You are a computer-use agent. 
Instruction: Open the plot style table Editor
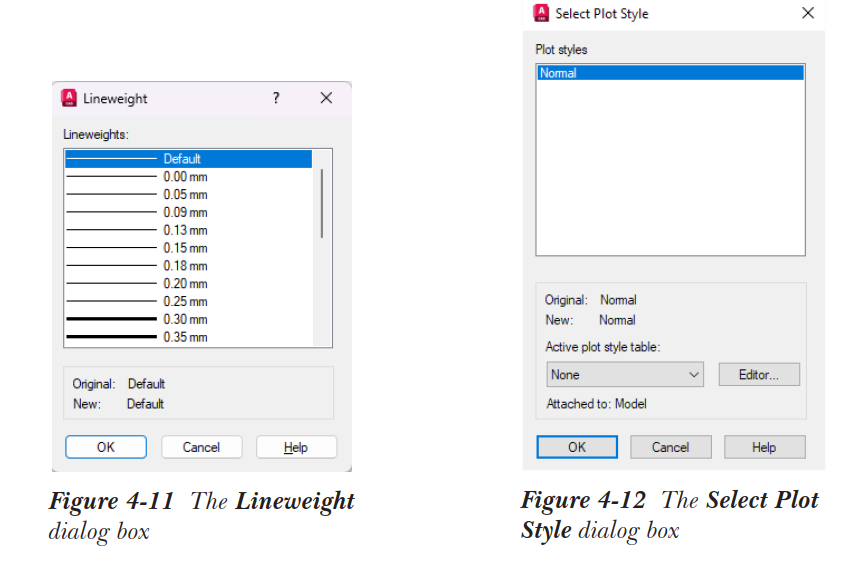pyautogui.click(x=759, y=374)
